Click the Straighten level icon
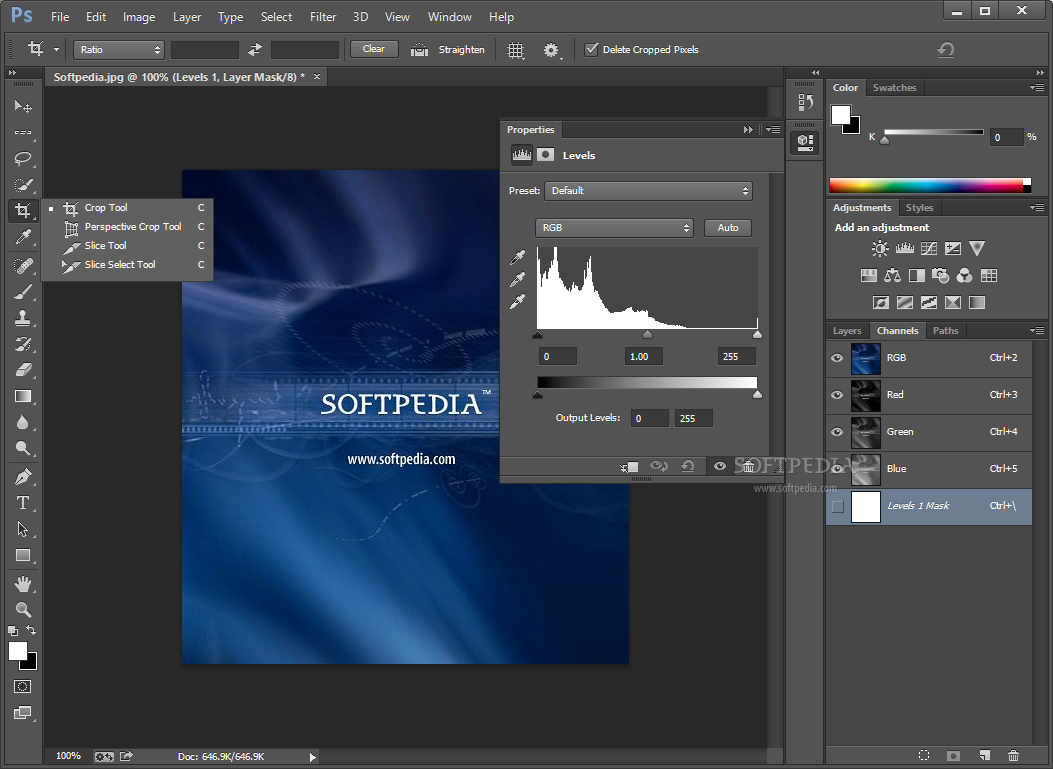The height and width of the screenshot is (769, 1053). click(x=420, y=50)
